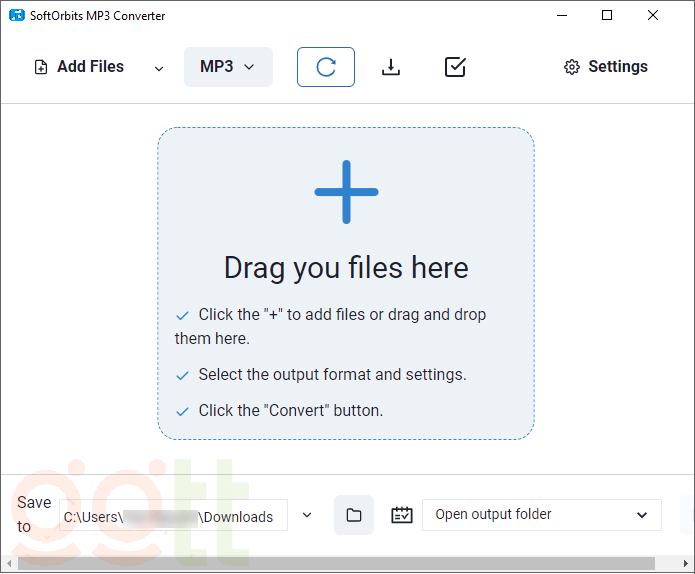
Task: Click the Save to path field
Action: 172,516
